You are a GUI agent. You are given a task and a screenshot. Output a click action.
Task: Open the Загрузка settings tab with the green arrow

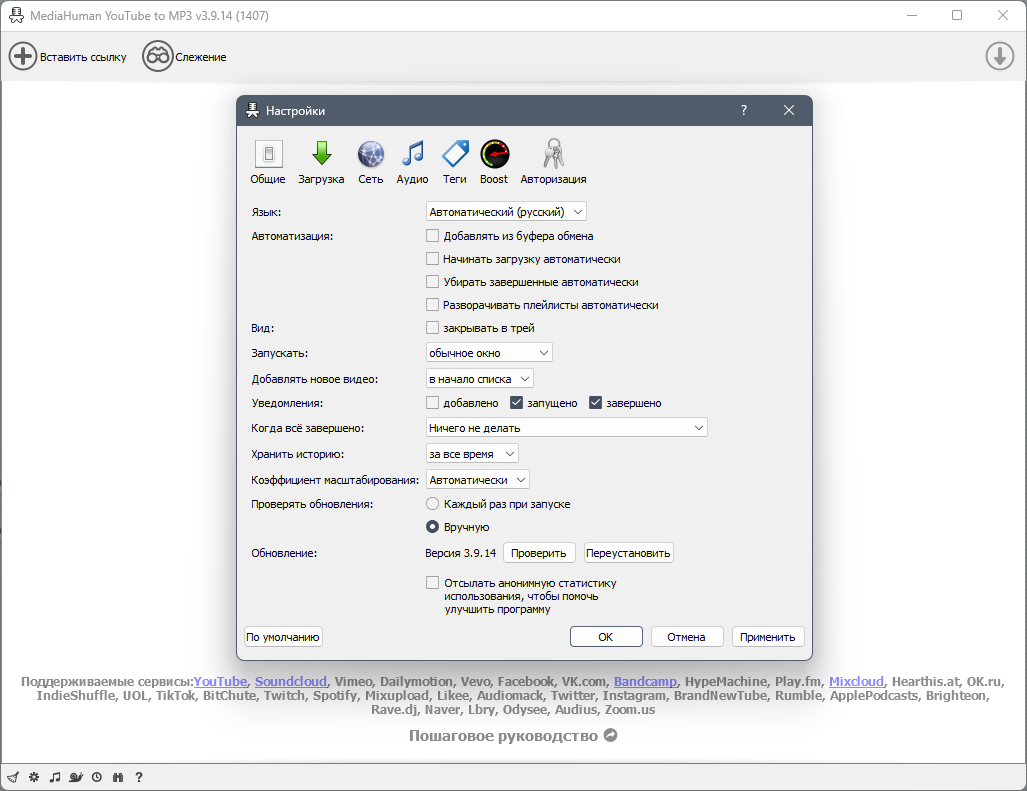pos(321,162)
